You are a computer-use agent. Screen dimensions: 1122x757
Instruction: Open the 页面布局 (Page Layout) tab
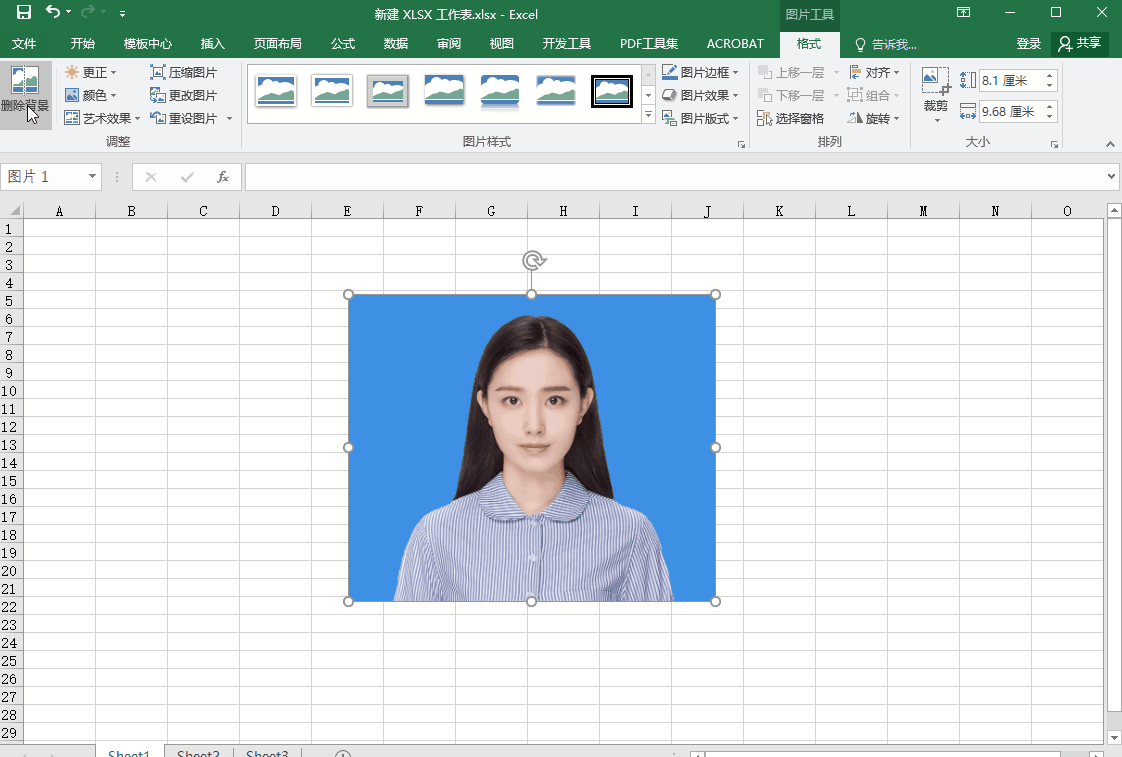[277, 44]
